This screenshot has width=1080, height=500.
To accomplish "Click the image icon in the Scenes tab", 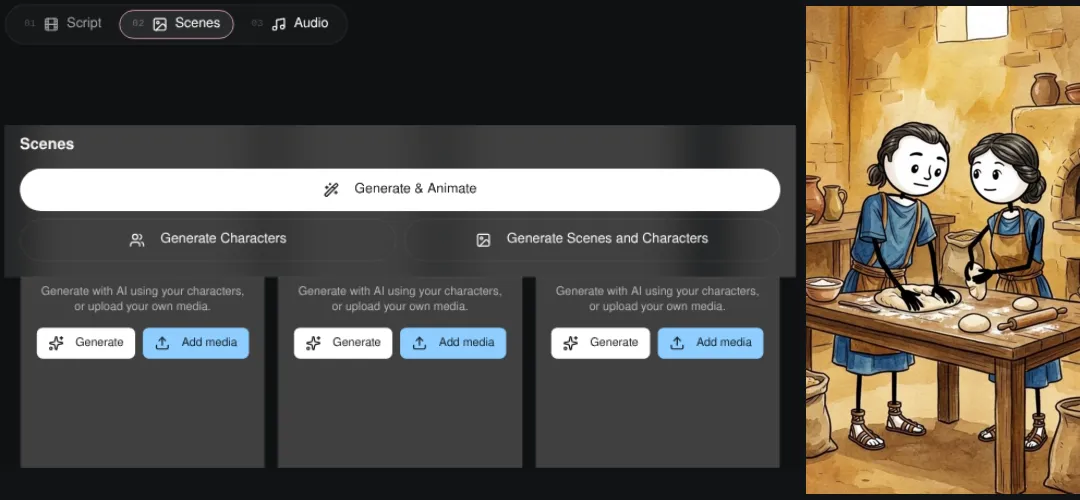I will [x=160, y=24].
